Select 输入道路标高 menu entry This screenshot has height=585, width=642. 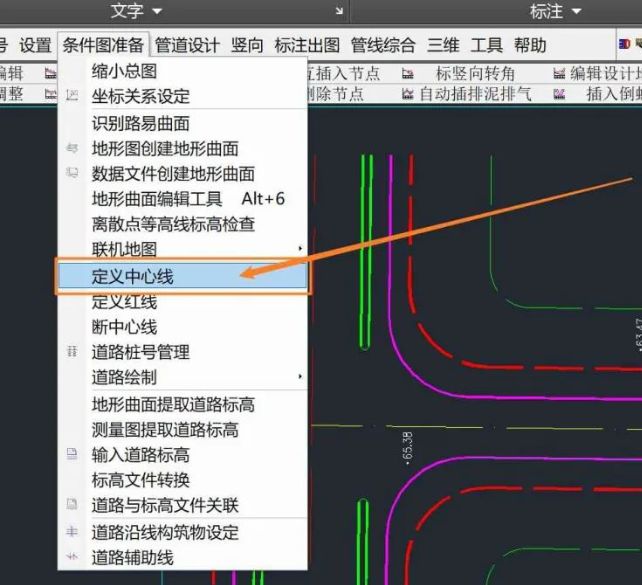[183, 455]
